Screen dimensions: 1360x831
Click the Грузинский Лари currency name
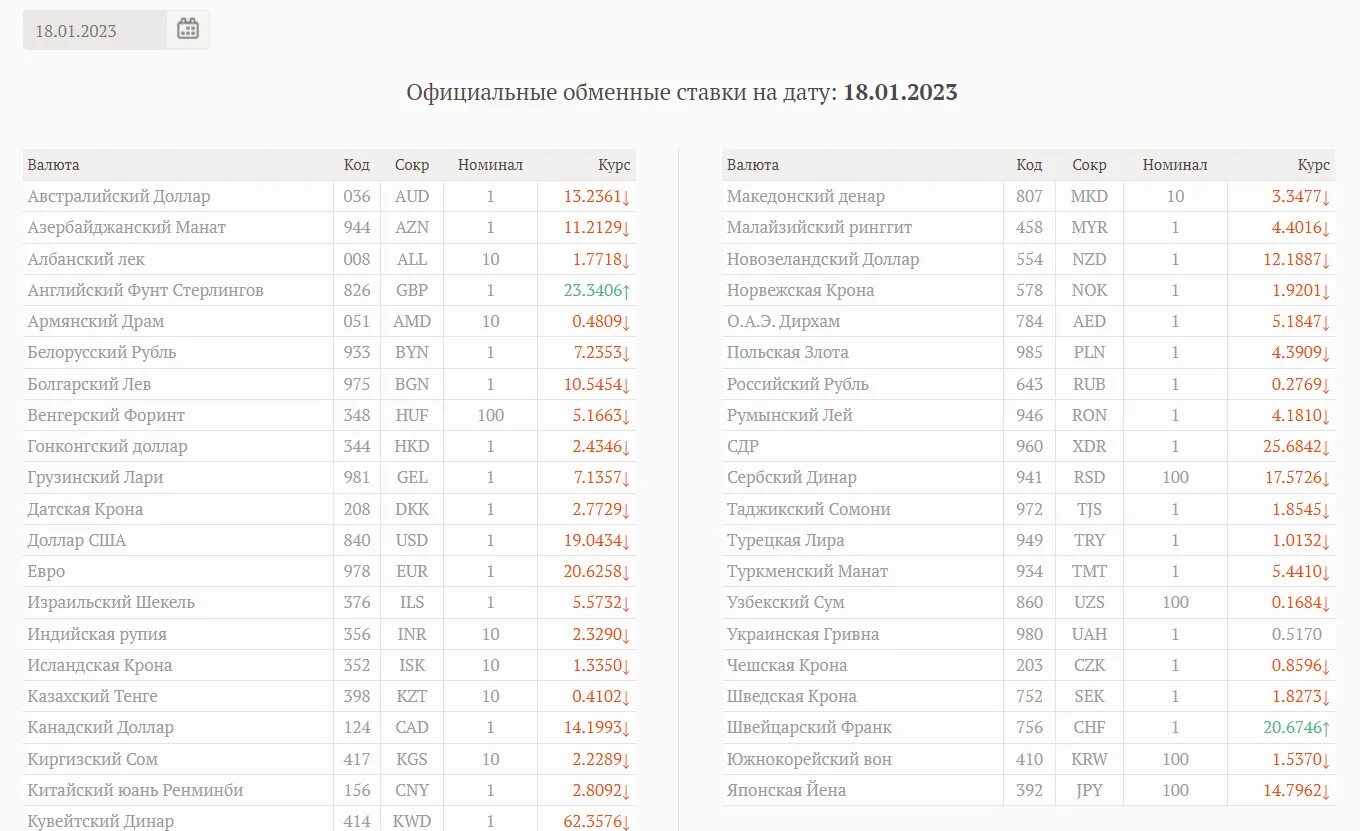[95, 478]
